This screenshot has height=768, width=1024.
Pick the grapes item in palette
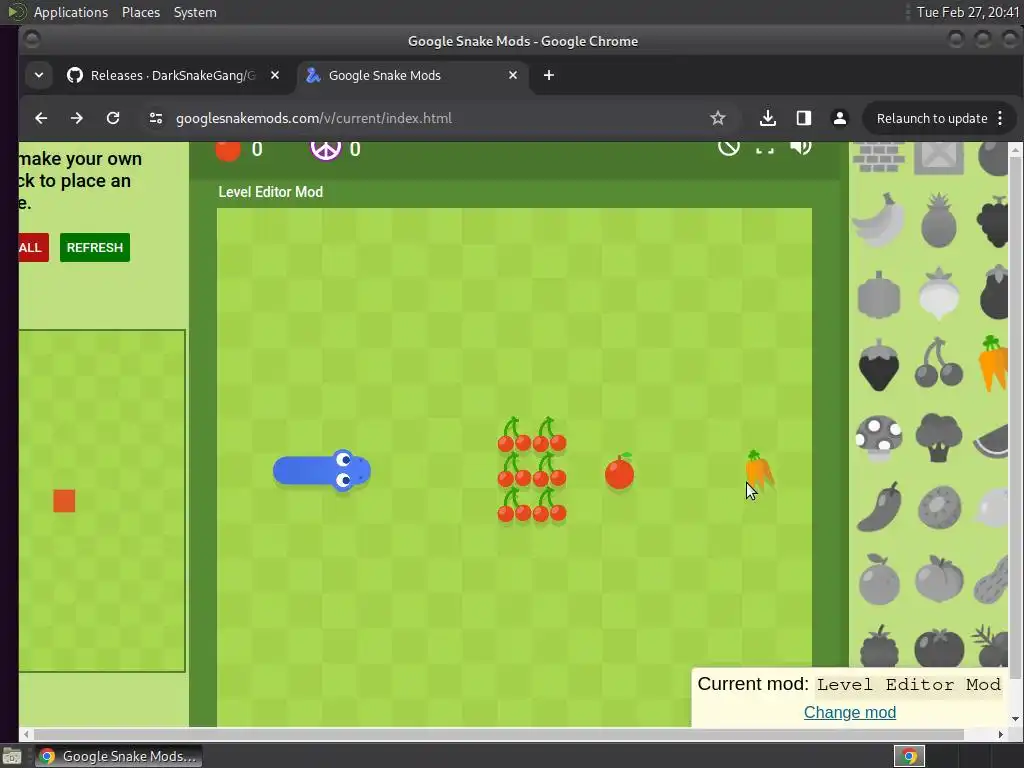(993, 221)
